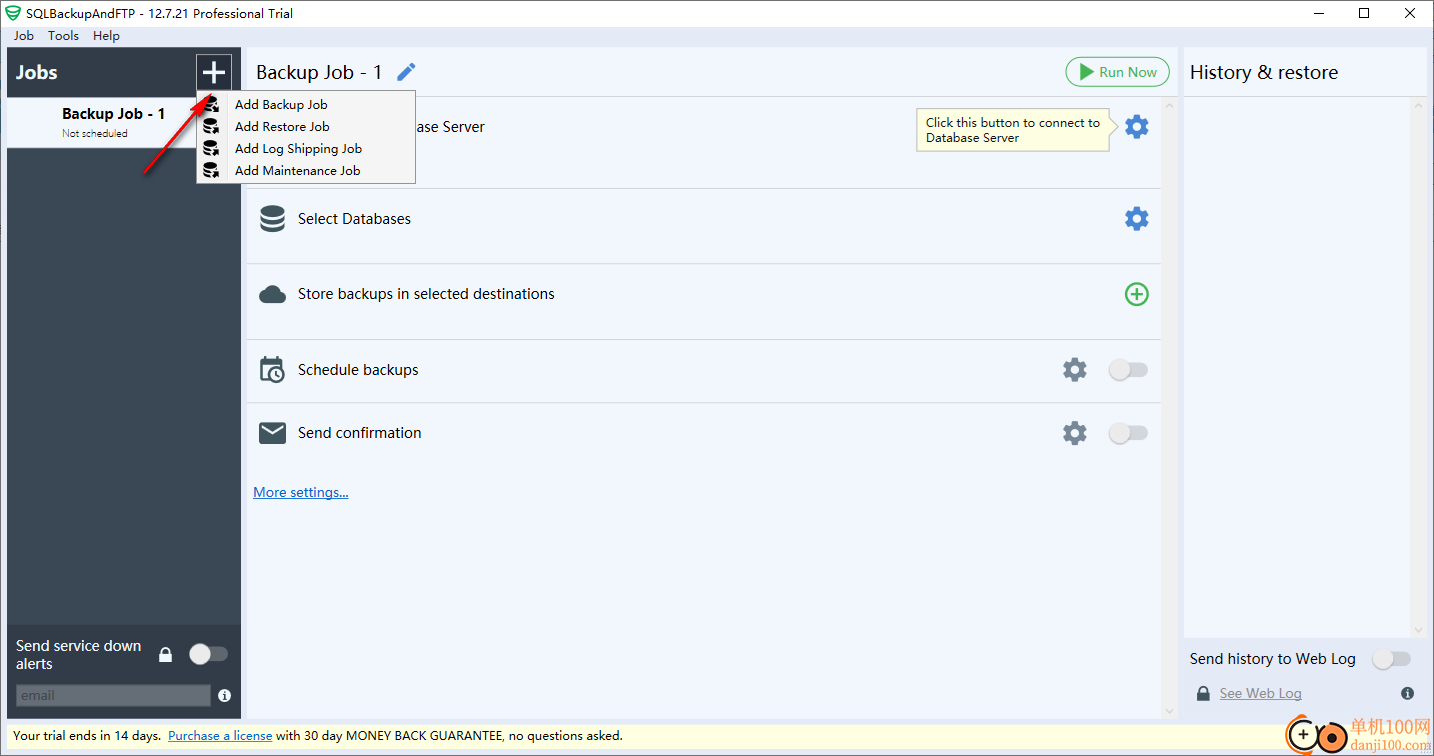
Task: Toggle the Schedule backups switch
Action: pos(1128,370)
